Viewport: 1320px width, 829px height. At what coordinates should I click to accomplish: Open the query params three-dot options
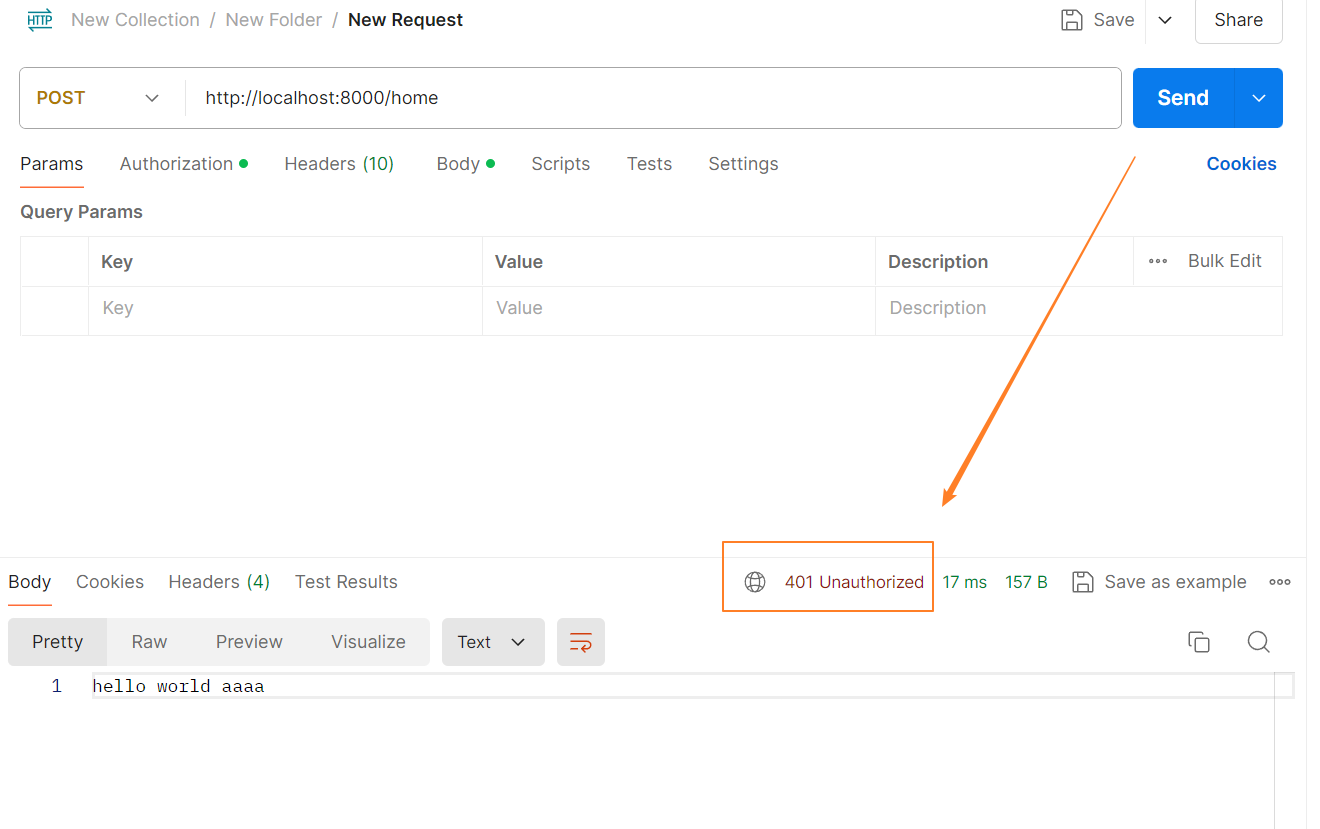coord(1158,261)
